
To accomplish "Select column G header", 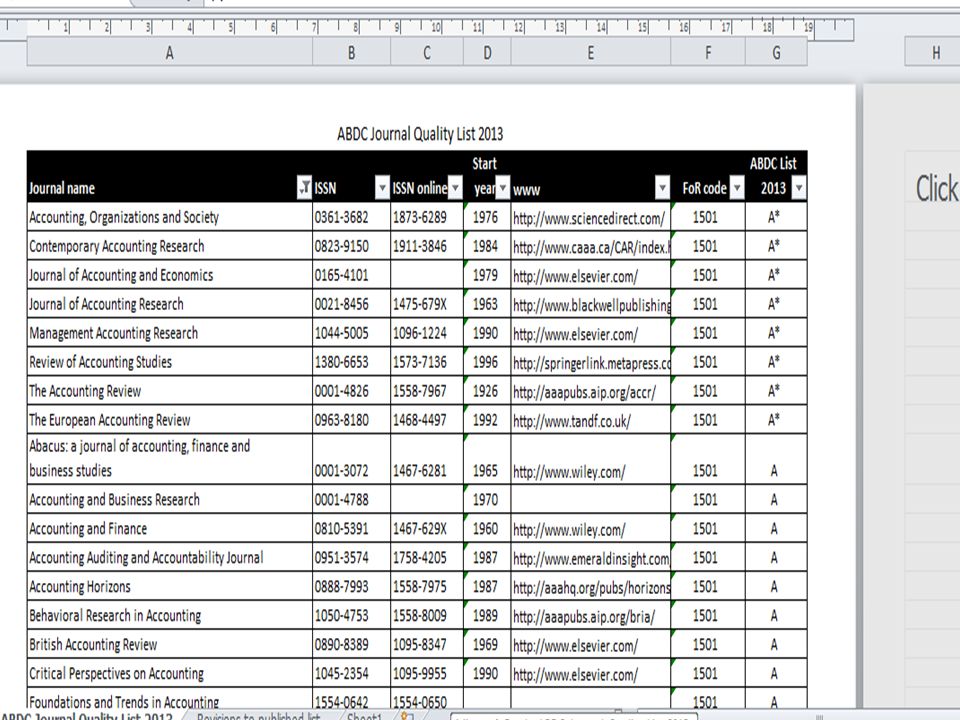I will (776, 53).
